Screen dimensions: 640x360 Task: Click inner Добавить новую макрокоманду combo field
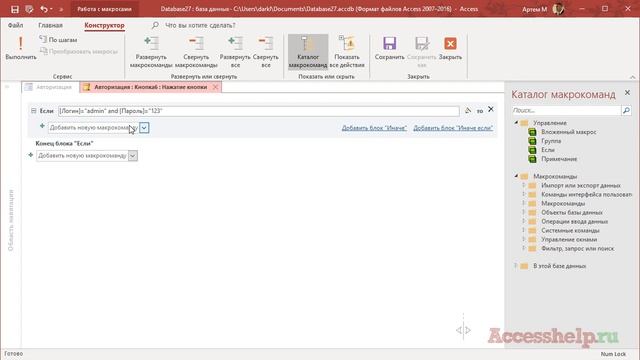click(93, 128)
